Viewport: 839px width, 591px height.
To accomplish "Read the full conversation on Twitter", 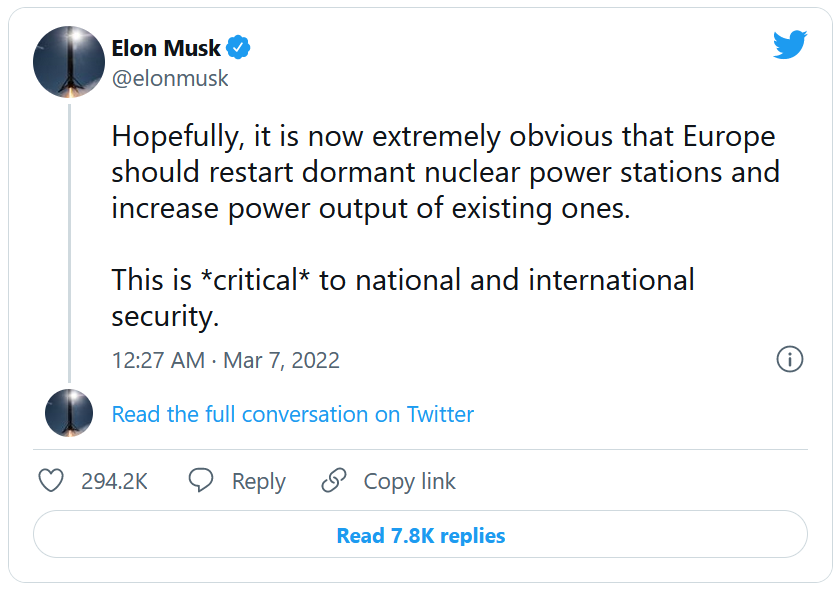I will click(293, 414).
